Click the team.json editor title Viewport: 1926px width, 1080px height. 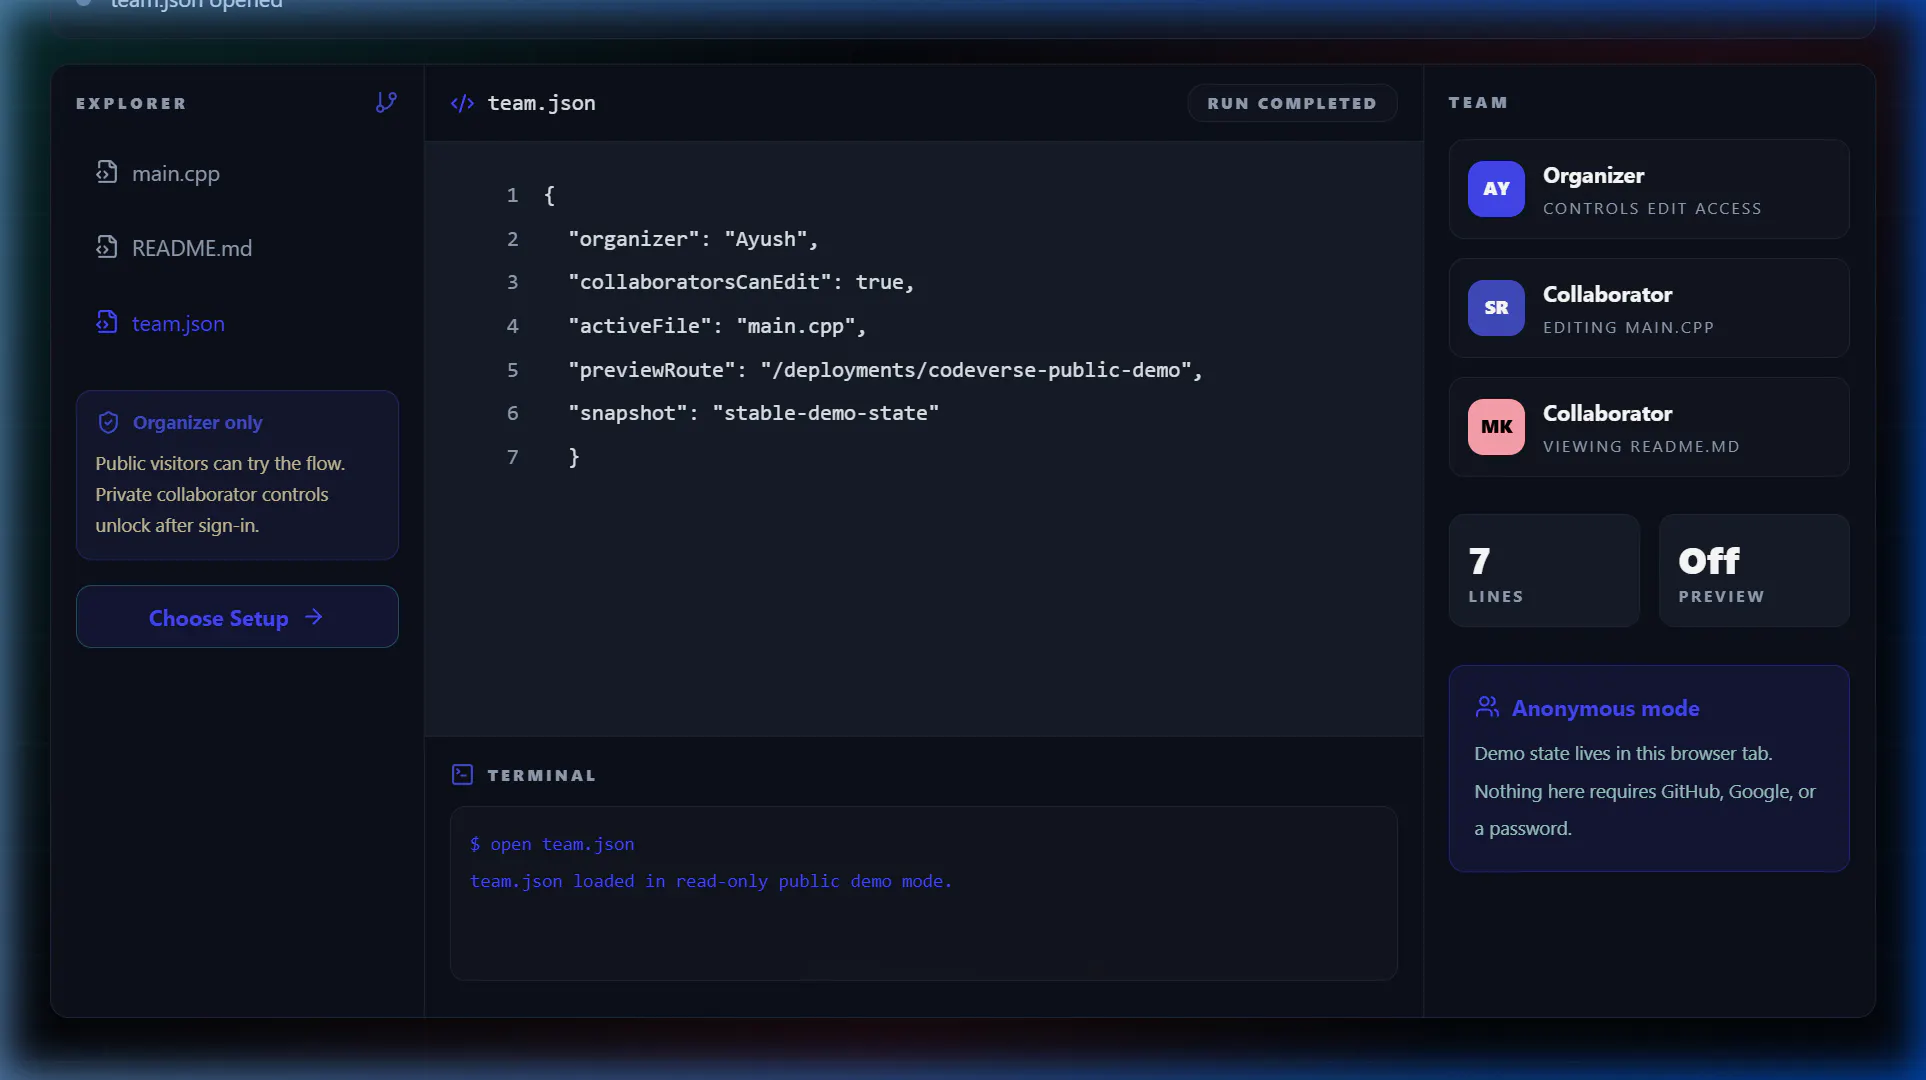(x=541, y=103)
